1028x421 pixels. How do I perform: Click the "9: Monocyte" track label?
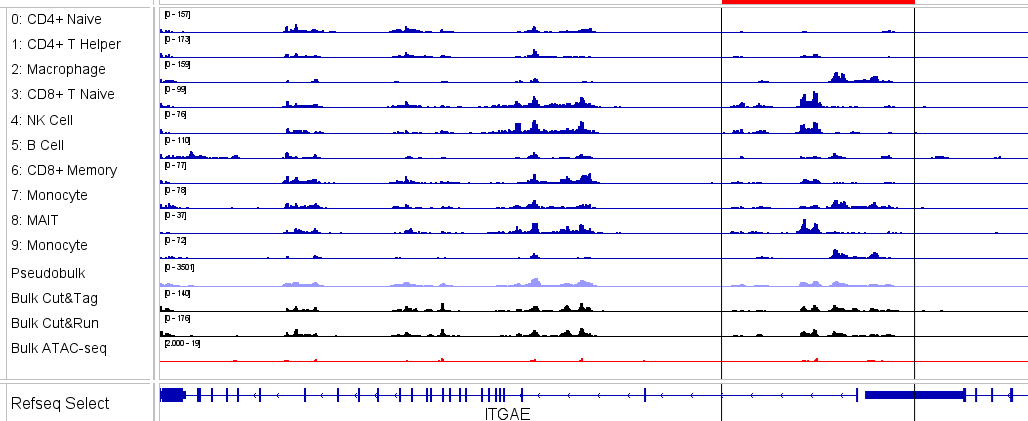click(49, 245)
